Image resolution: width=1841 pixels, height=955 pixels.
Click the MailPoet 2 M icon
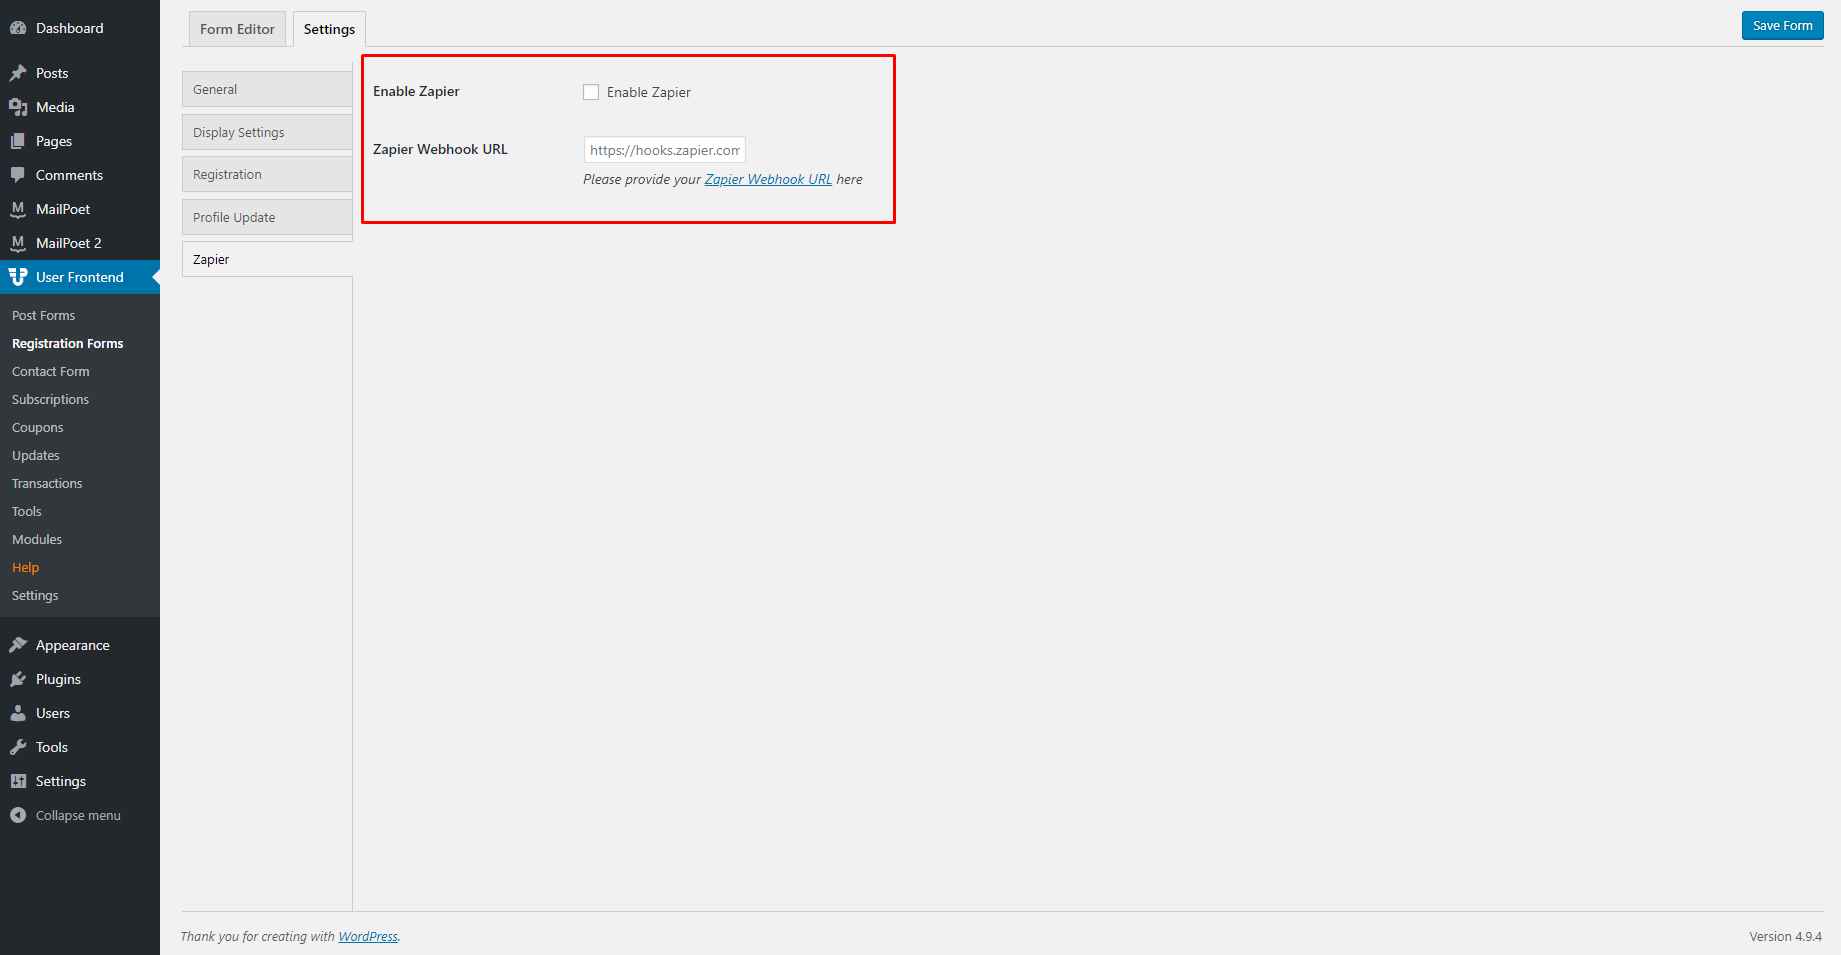[x=18, y=243]
